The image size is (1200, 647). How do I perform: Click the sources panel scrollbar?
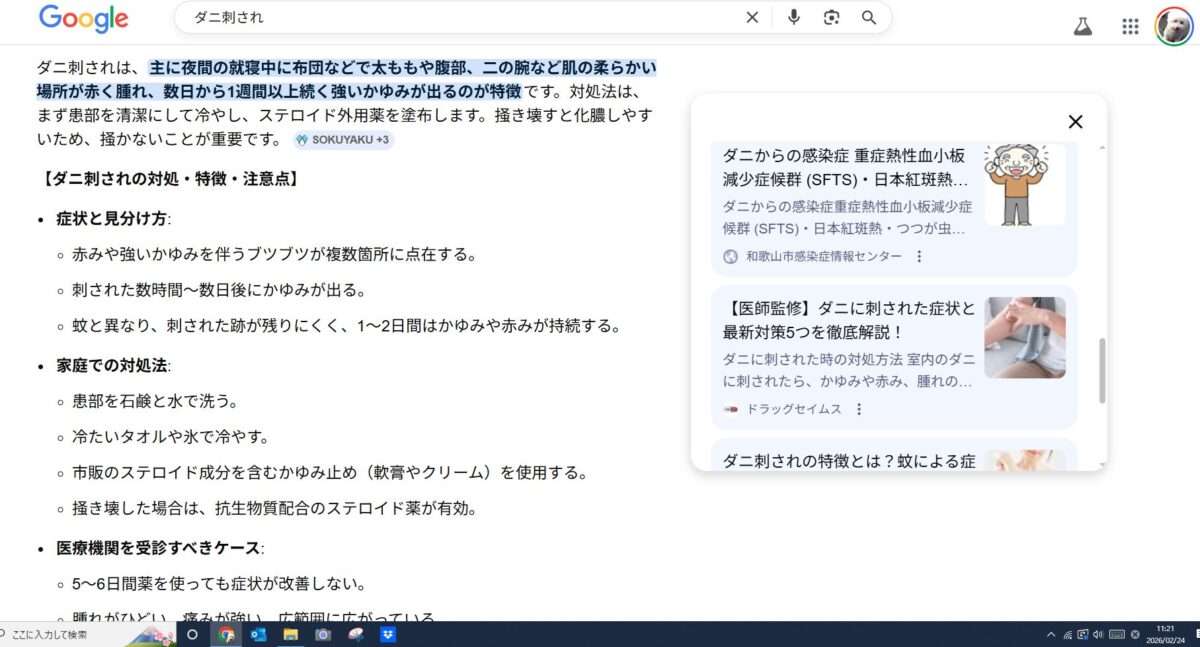pos(1103,370)
